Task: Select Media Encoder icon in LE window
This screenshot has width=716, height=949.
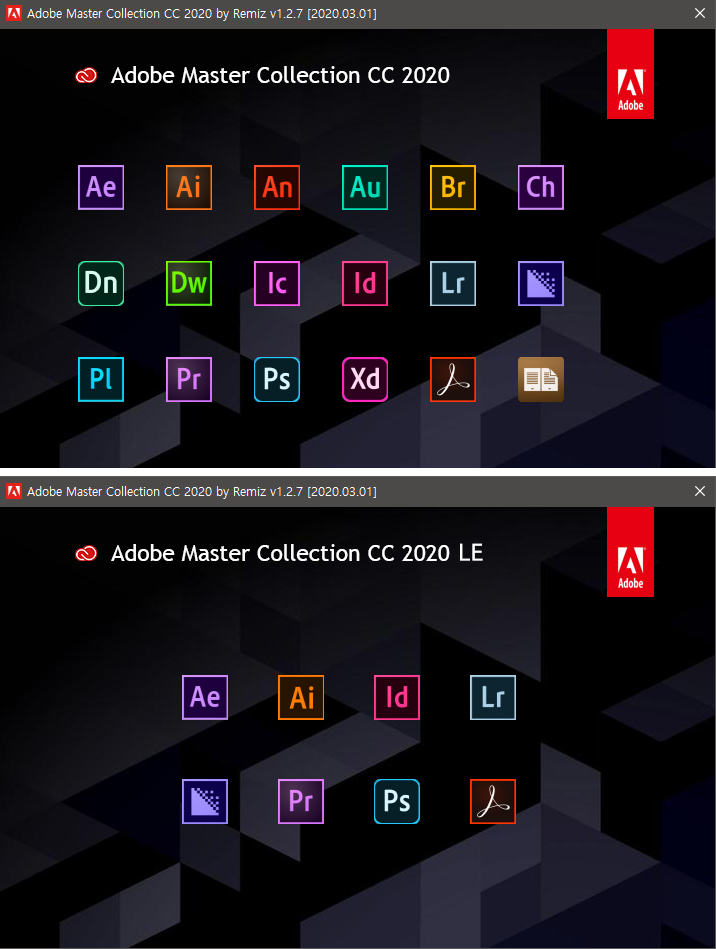Action: point(205,801)
